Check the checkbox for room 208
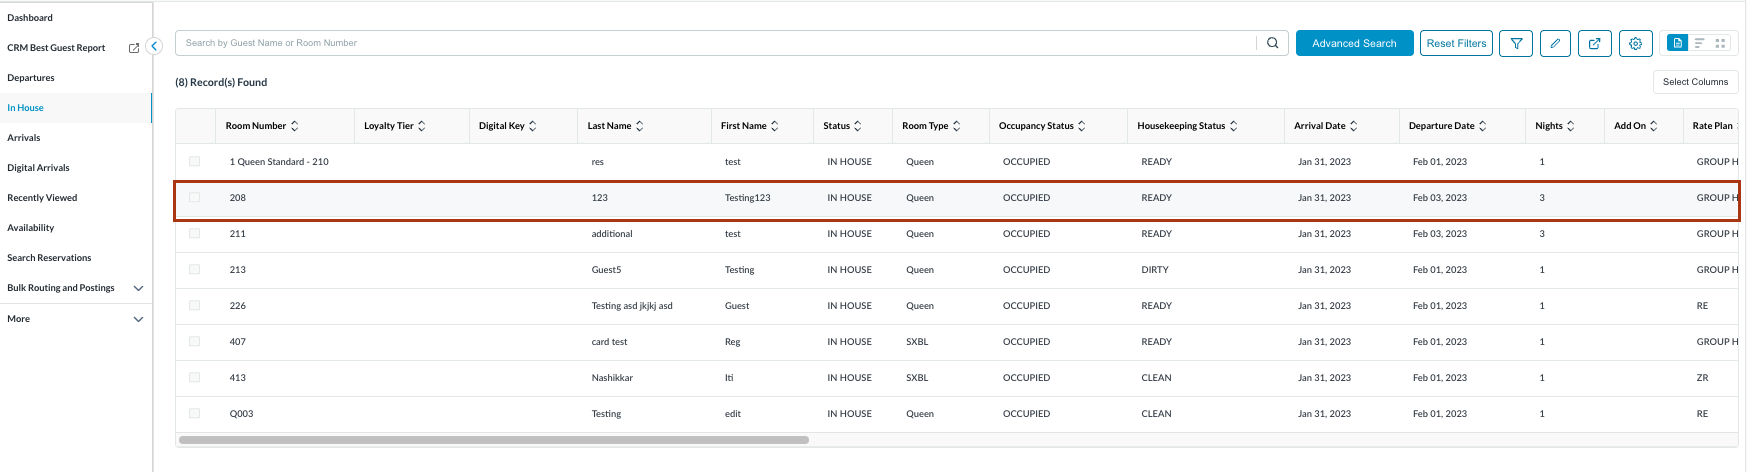The height and width of the screenshot is (472, 1747). [195, 198]
